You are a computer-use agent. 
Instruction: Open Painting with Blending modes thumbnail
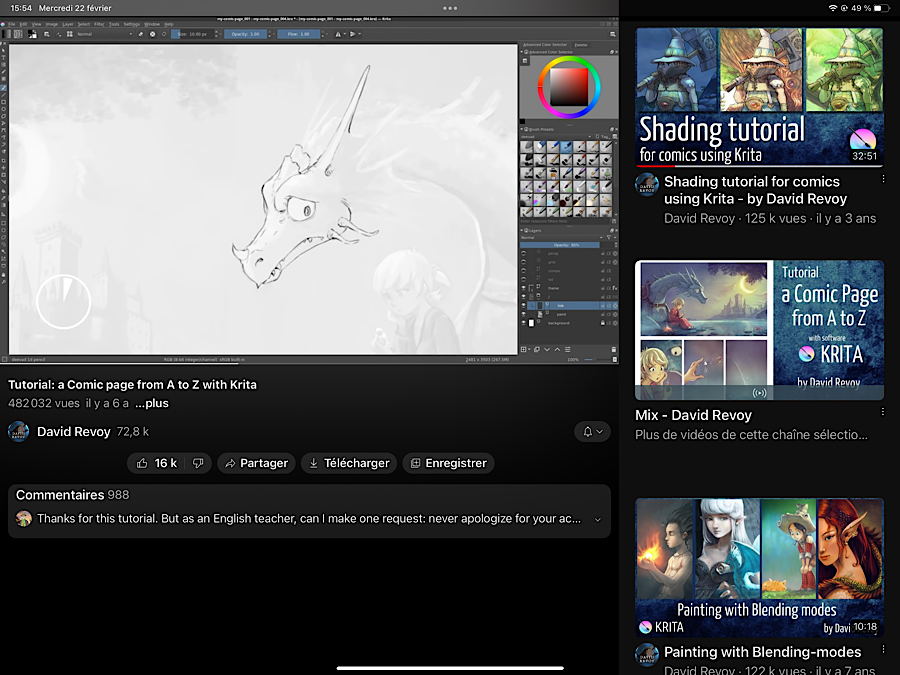tap(759, 568)
